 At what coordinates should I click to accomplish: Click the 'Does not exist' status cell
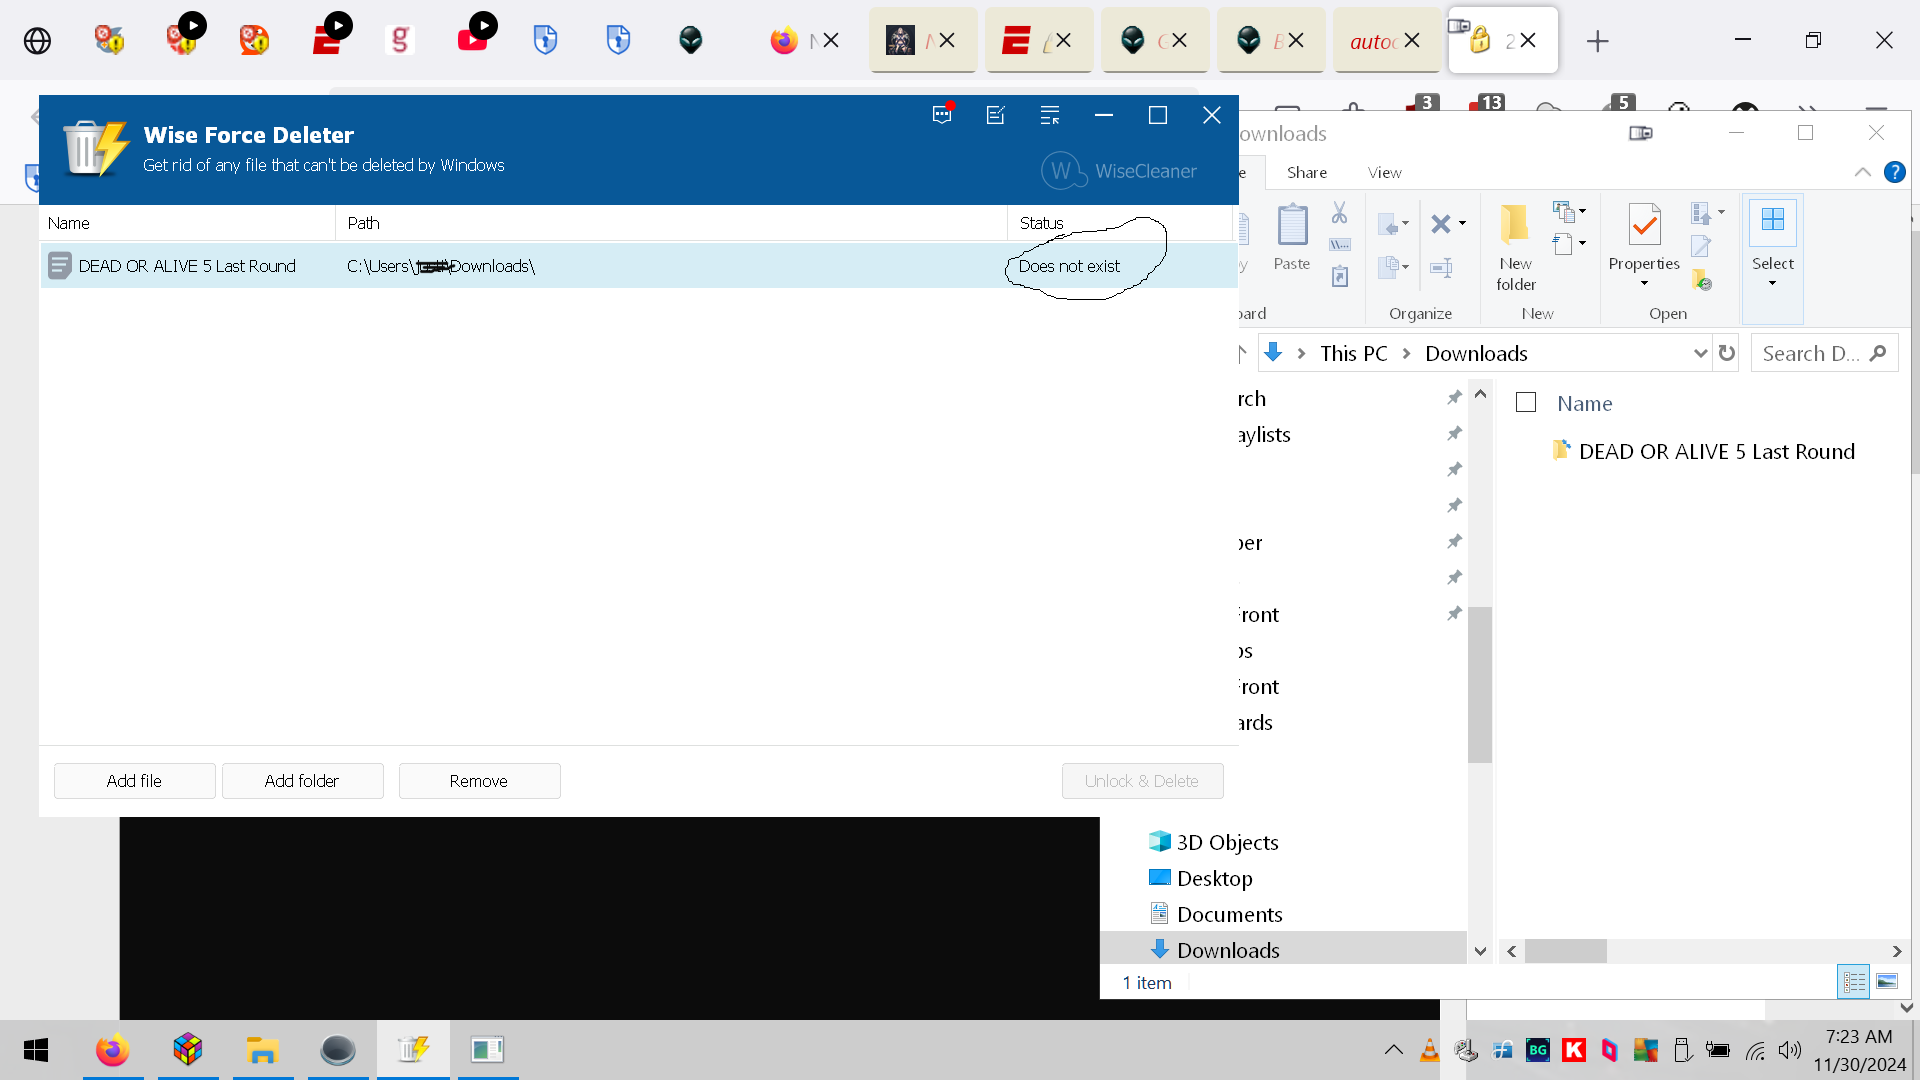coord(1069,266)
